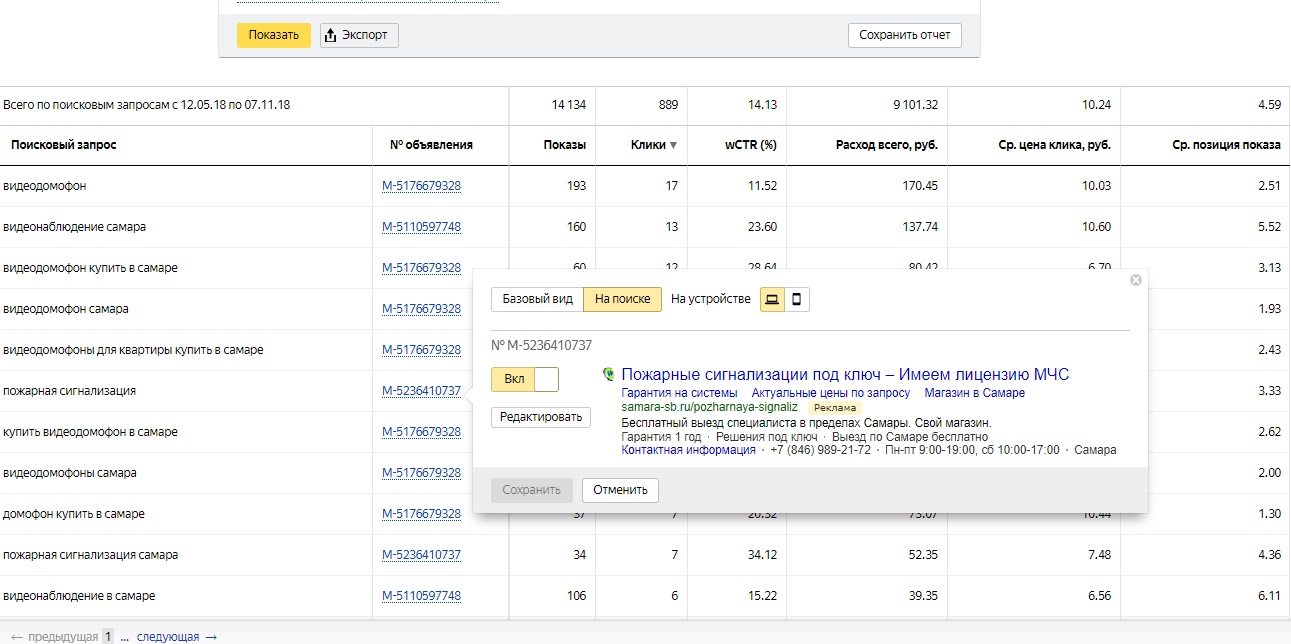This screenshot has width=1291, height=644.
Task: Open ad link in видеодомофоны самара row
Action: tap(421, 473)
